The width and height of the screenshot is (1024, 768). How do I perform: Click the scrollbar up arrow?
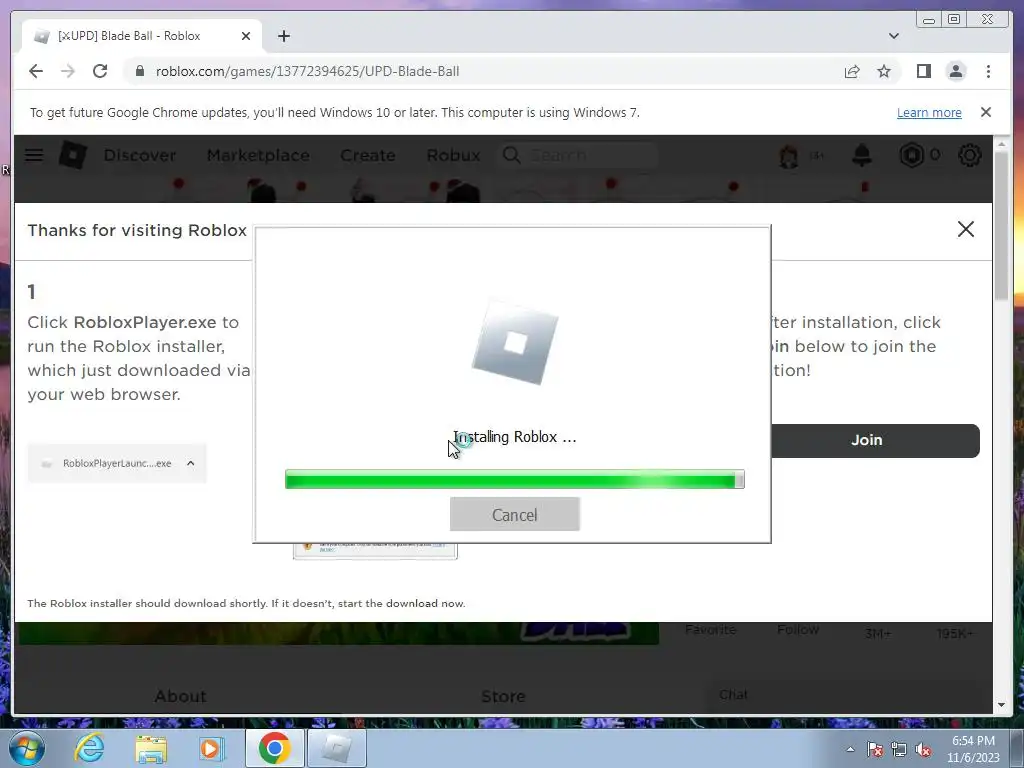point(1002,143)
